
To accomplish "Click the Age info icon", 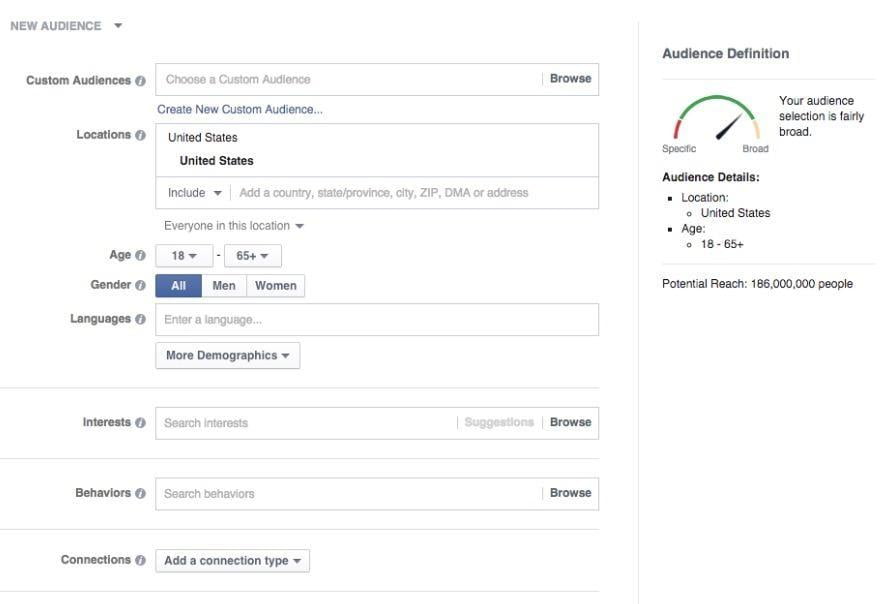I will (140, 256).
